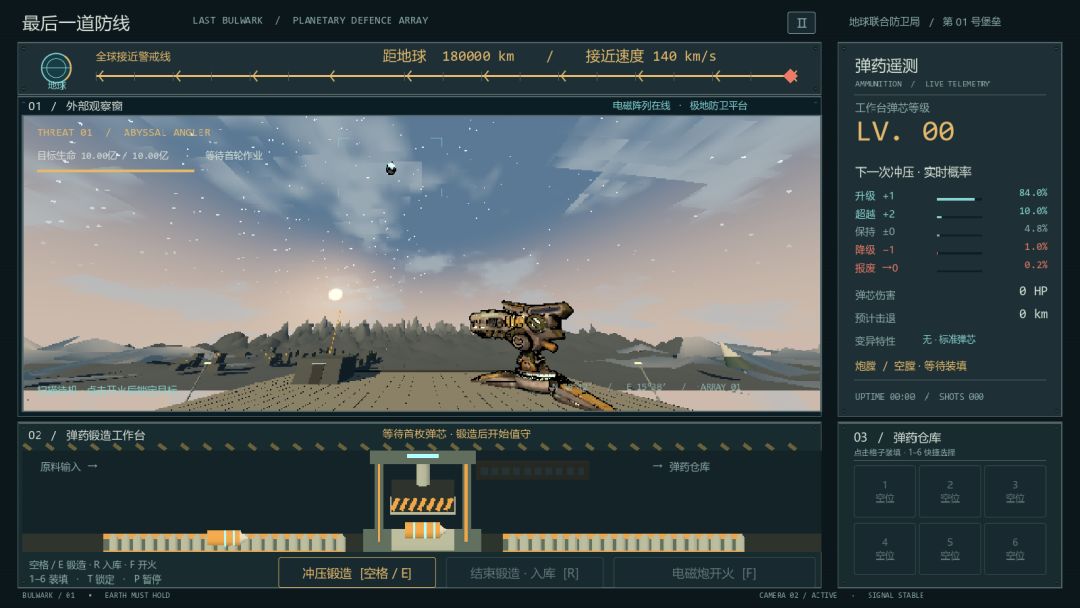Click the 原料输入 → label
Screen dimensions: 1080x608
tap(69, 467)
